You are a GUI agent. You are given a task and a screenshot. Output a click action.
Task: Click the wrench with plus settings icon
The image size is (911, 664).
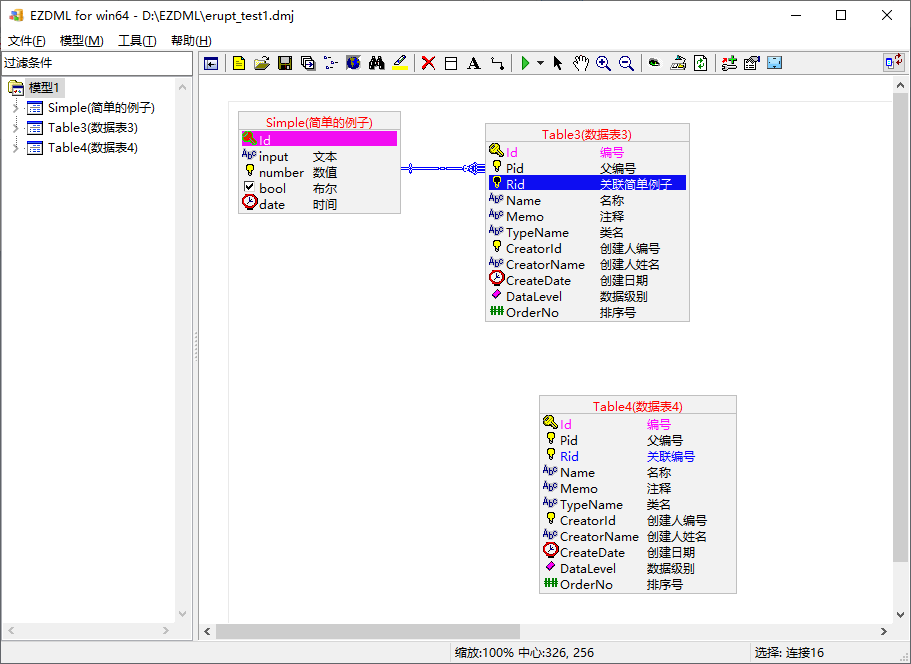pos(729,63)
